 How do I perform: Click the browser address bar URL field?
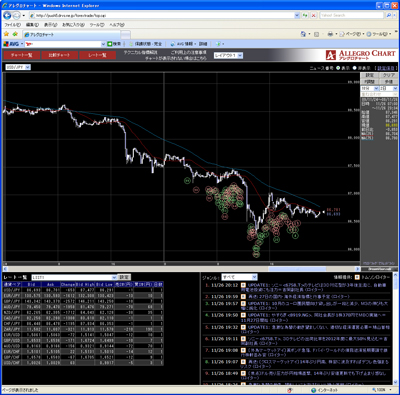pyautogui.click(x=162, y=15)
